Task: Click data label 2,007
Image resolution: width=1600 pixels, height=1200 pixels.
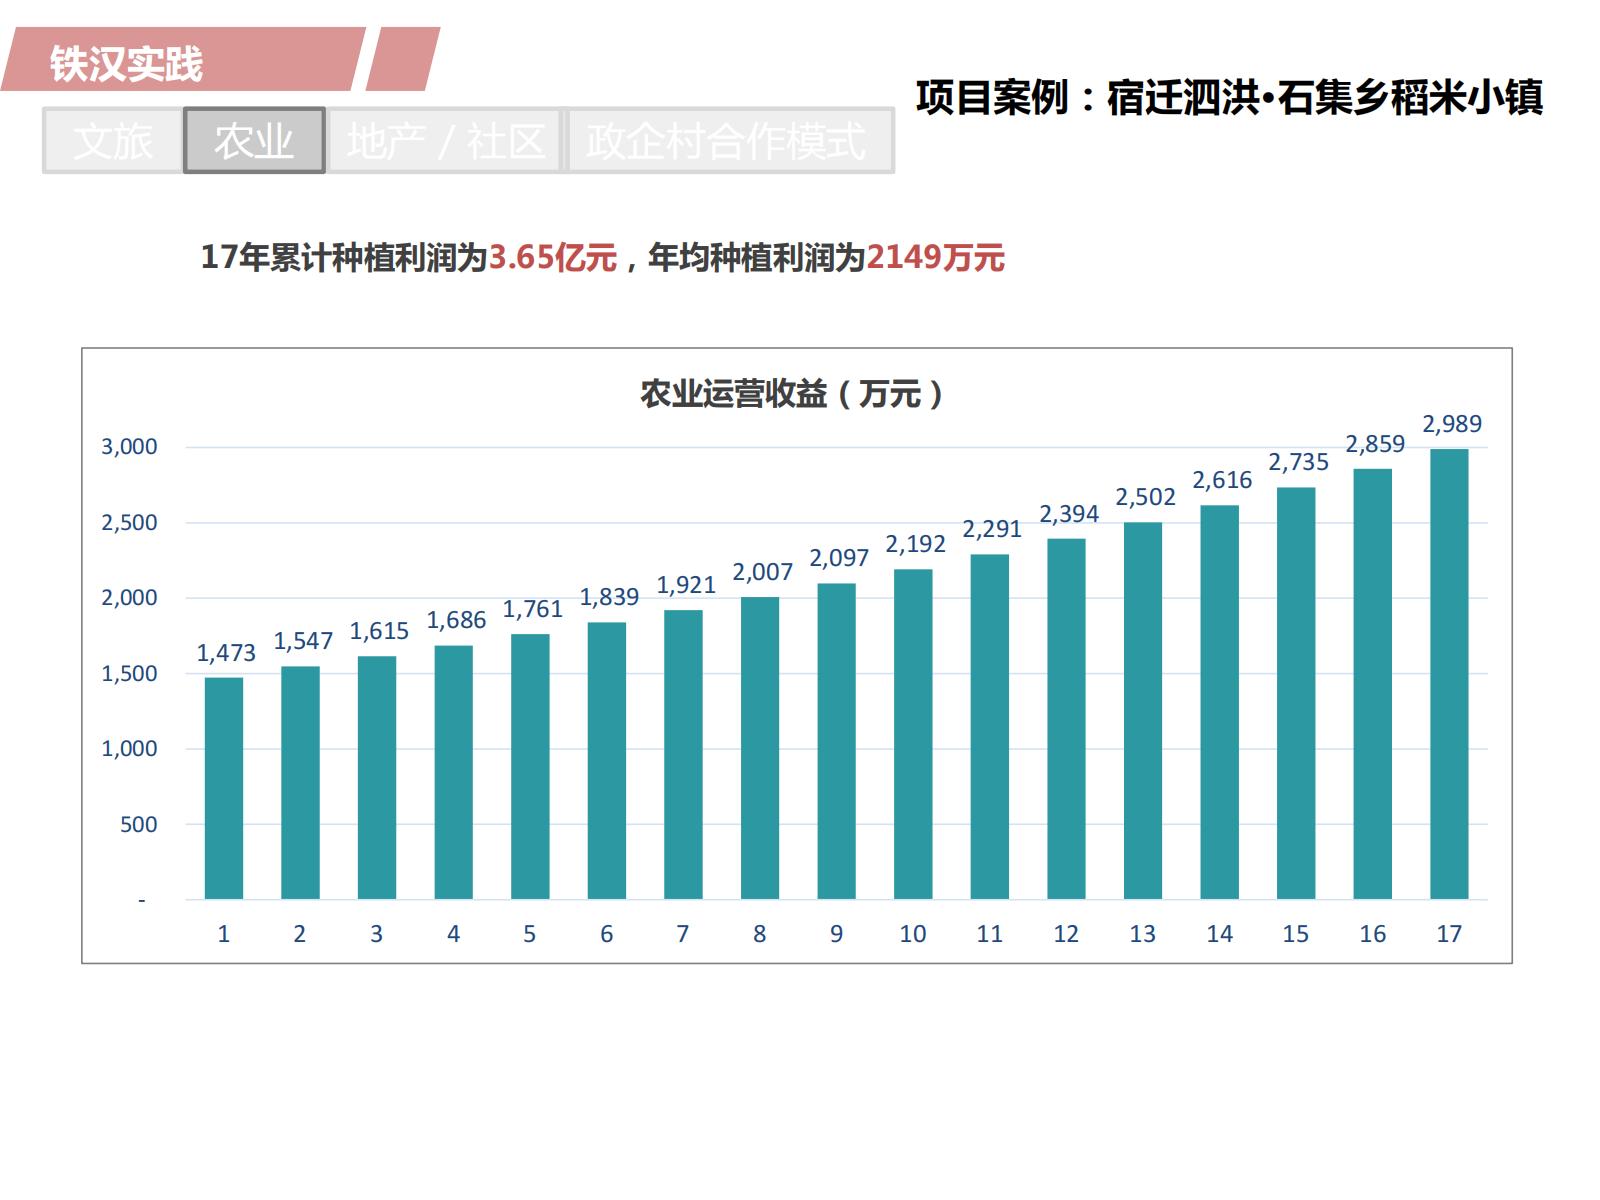Action: [x=762, y=572]
